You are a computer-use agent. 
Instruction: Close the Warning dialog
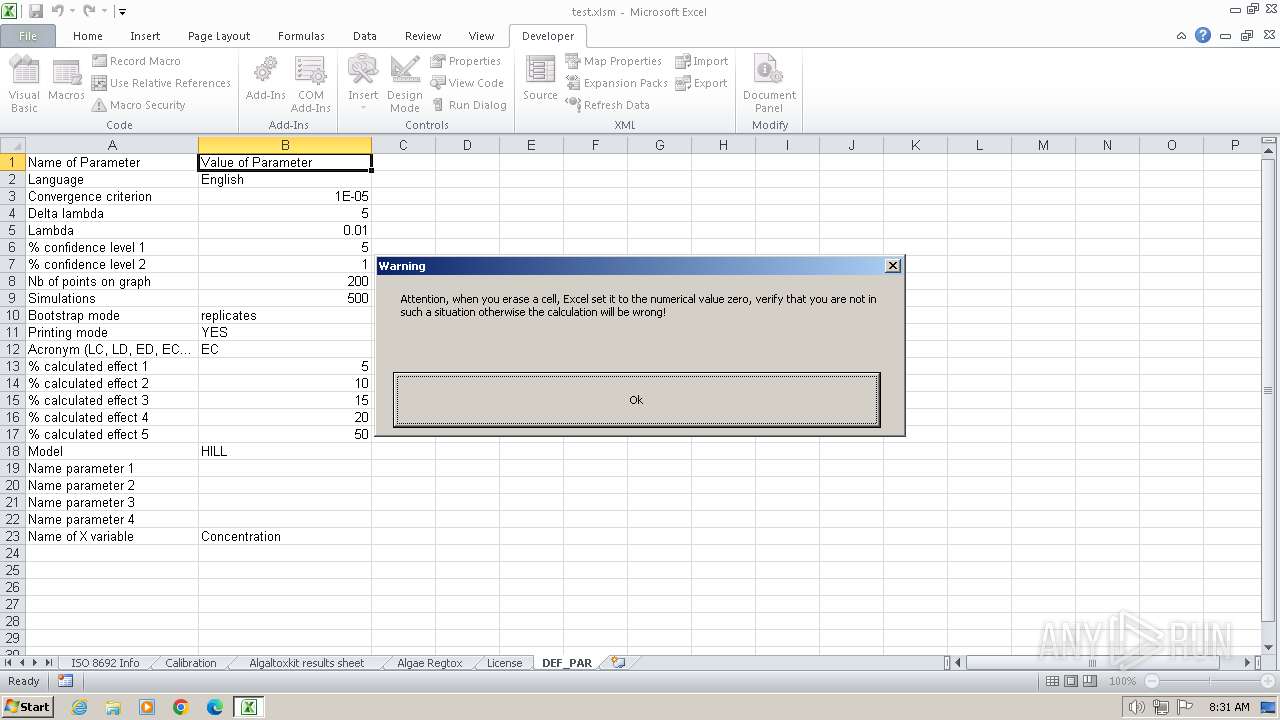tap(893, 266)
